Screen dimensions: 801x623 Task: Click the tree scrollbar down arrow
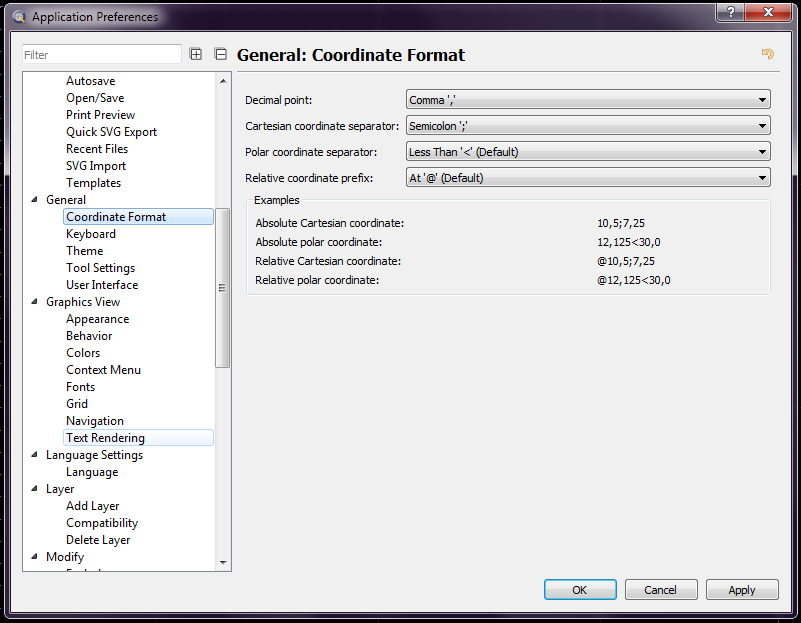(x=223, y=563)
